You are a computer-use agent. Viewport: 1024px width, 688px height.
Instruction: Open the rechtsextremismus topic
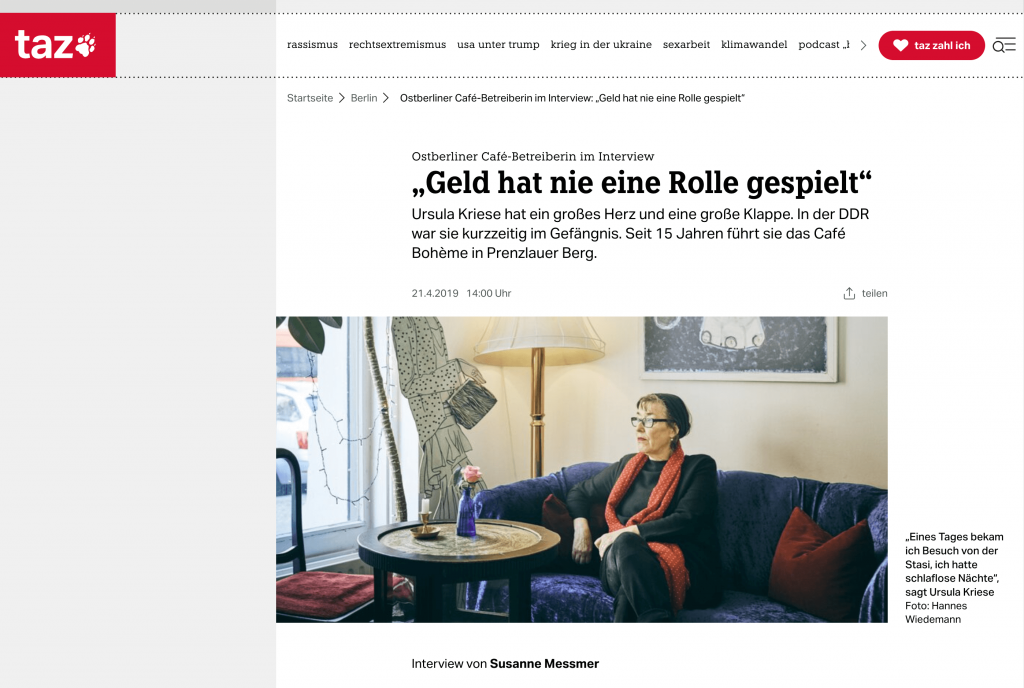[x=397, y=44]
